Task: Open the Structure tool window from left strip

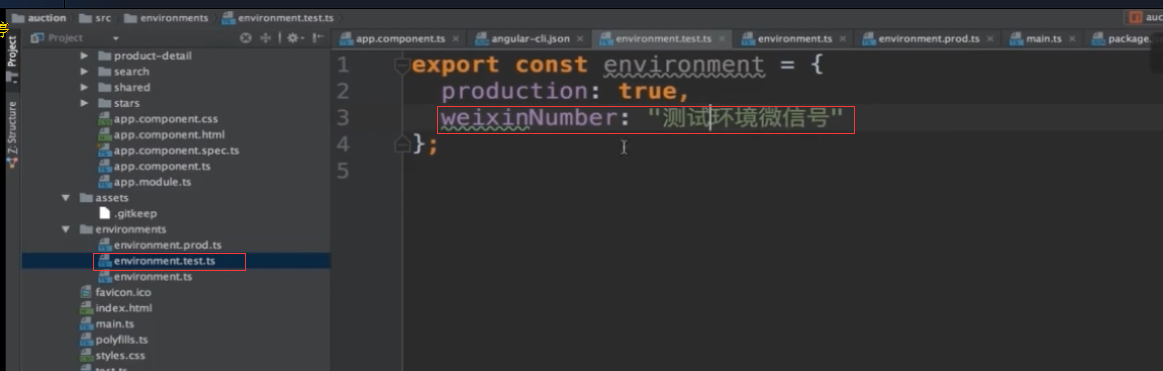Action: pyautogui.click(x=11, y=134)
